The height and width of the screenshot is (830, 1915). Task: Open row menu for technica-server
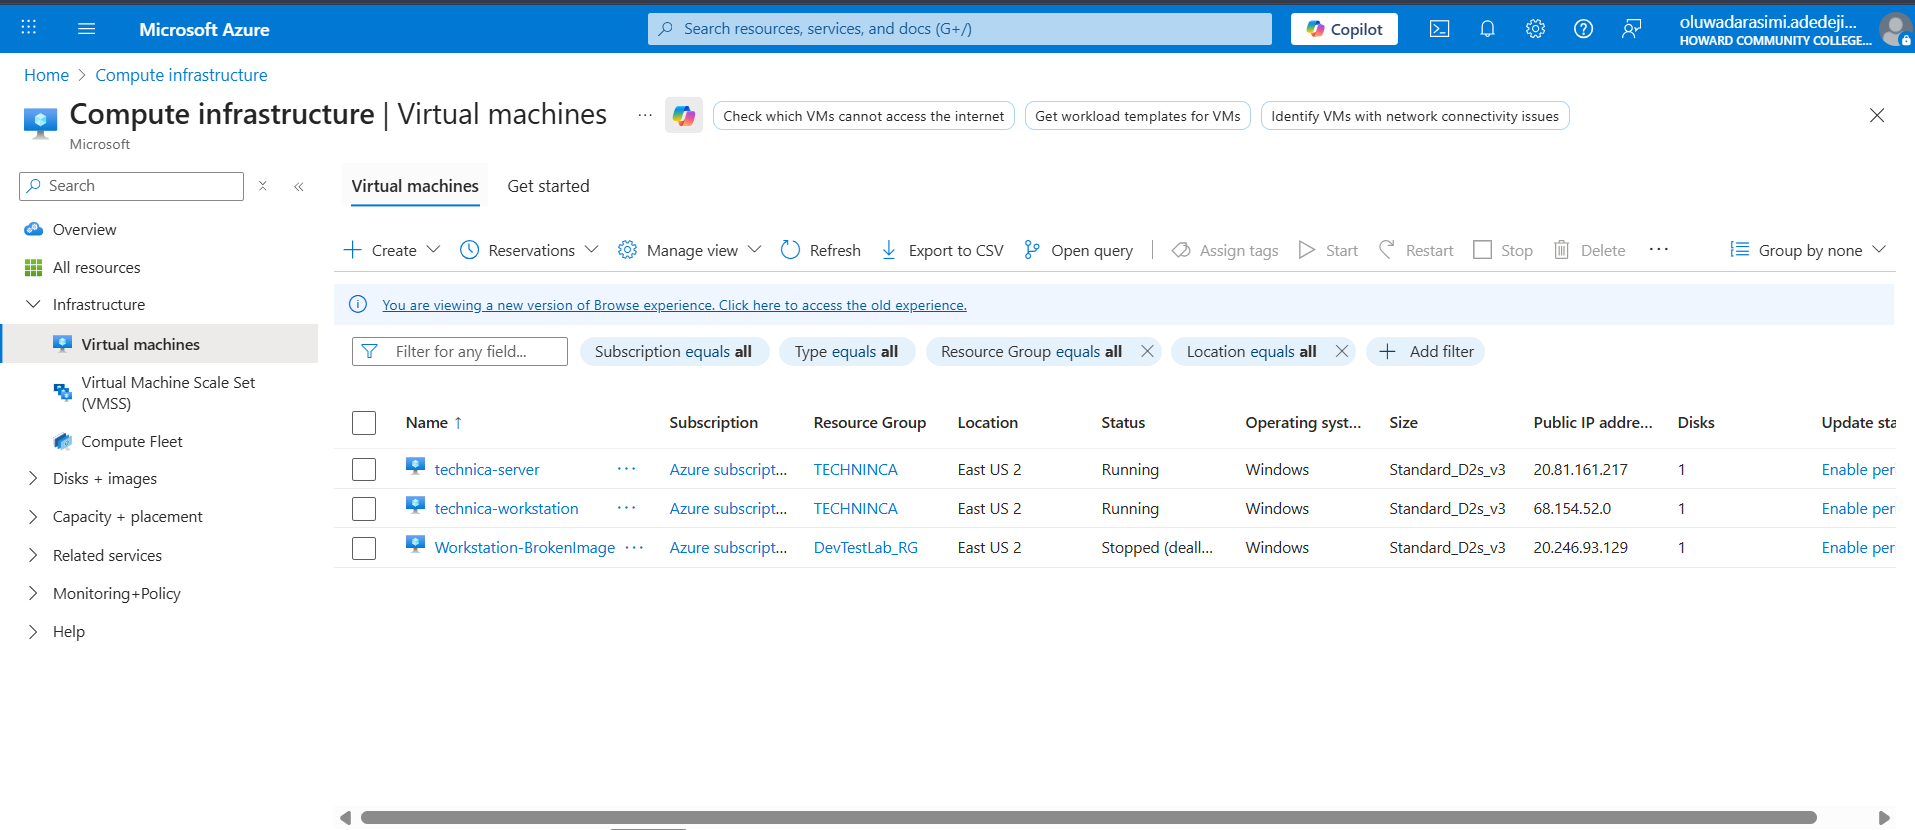pos(627,469)
